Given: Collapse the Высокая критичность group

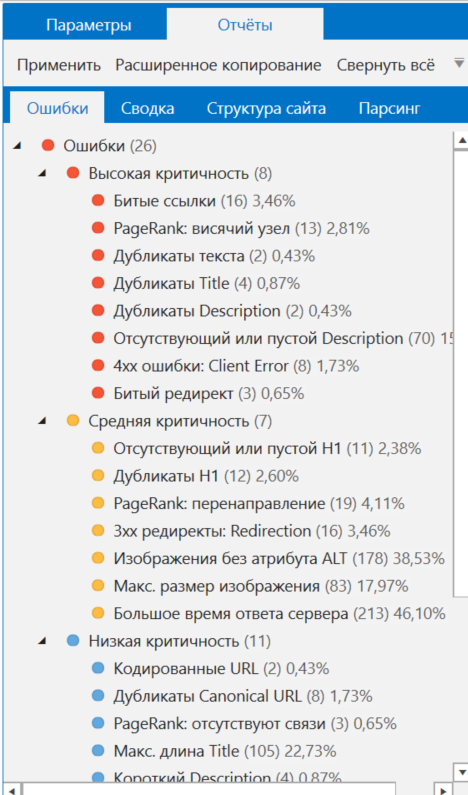Looking at the screenshot, I should (43, 173).
